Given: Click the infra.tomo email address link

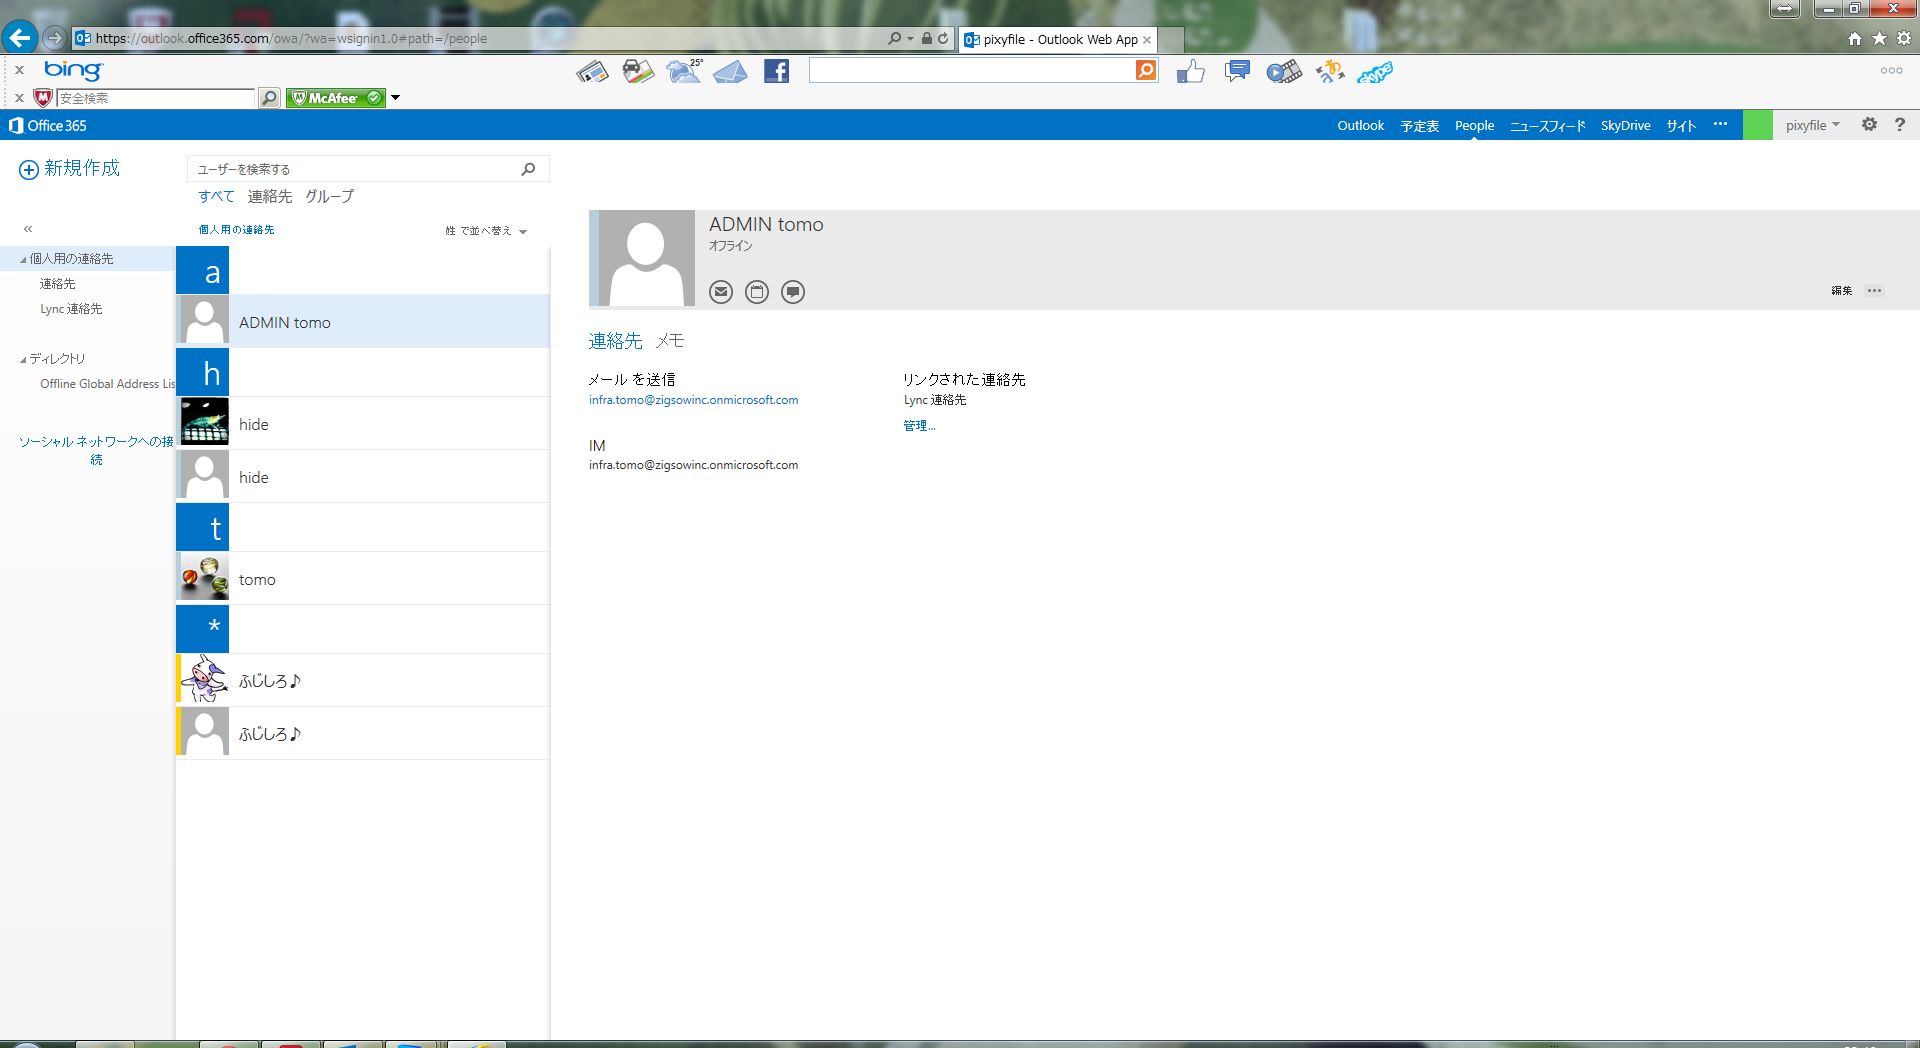Looking at the screenshot, I should [693, 400].
